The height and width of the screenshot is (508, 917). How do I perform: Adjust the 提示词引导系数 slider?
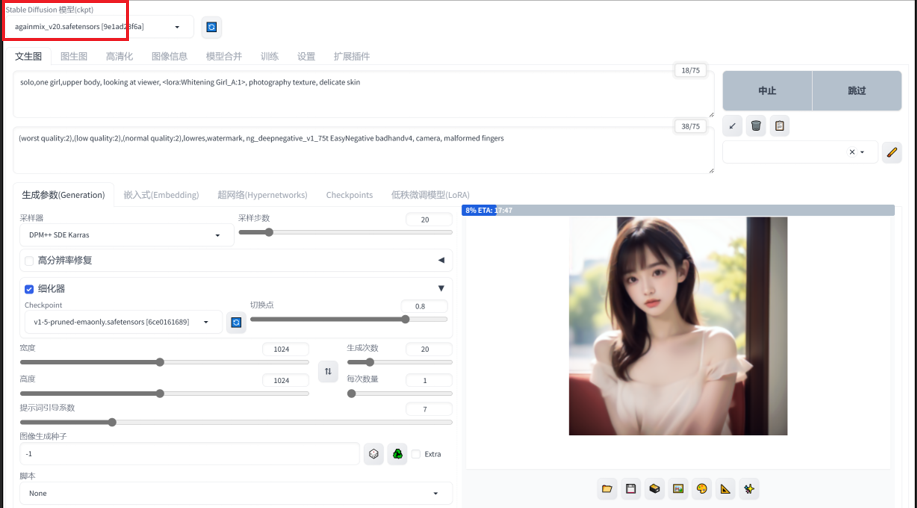pos(112,422)
